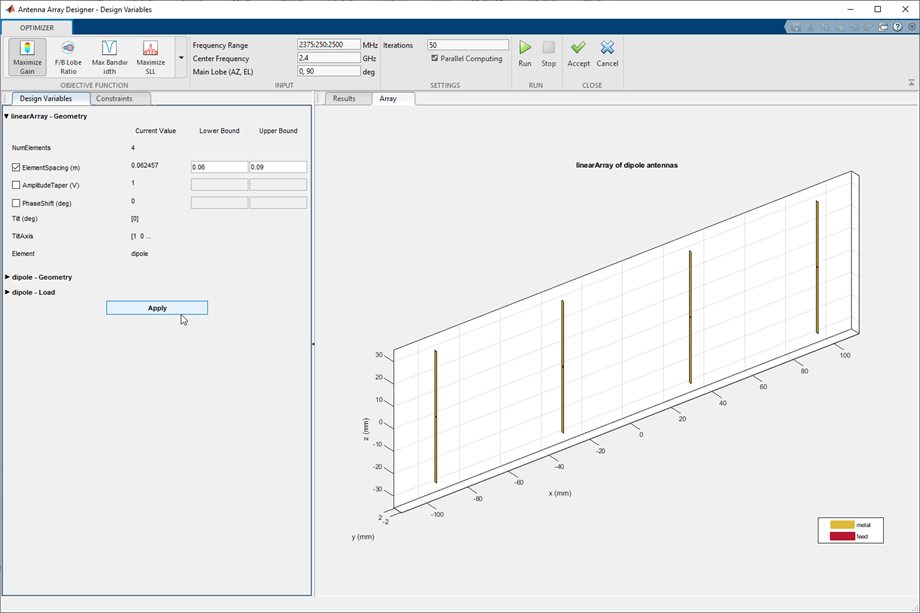Cancel and close the optimizer
Viewport: 920px width, 613px height.
click(x=607, y=52)
